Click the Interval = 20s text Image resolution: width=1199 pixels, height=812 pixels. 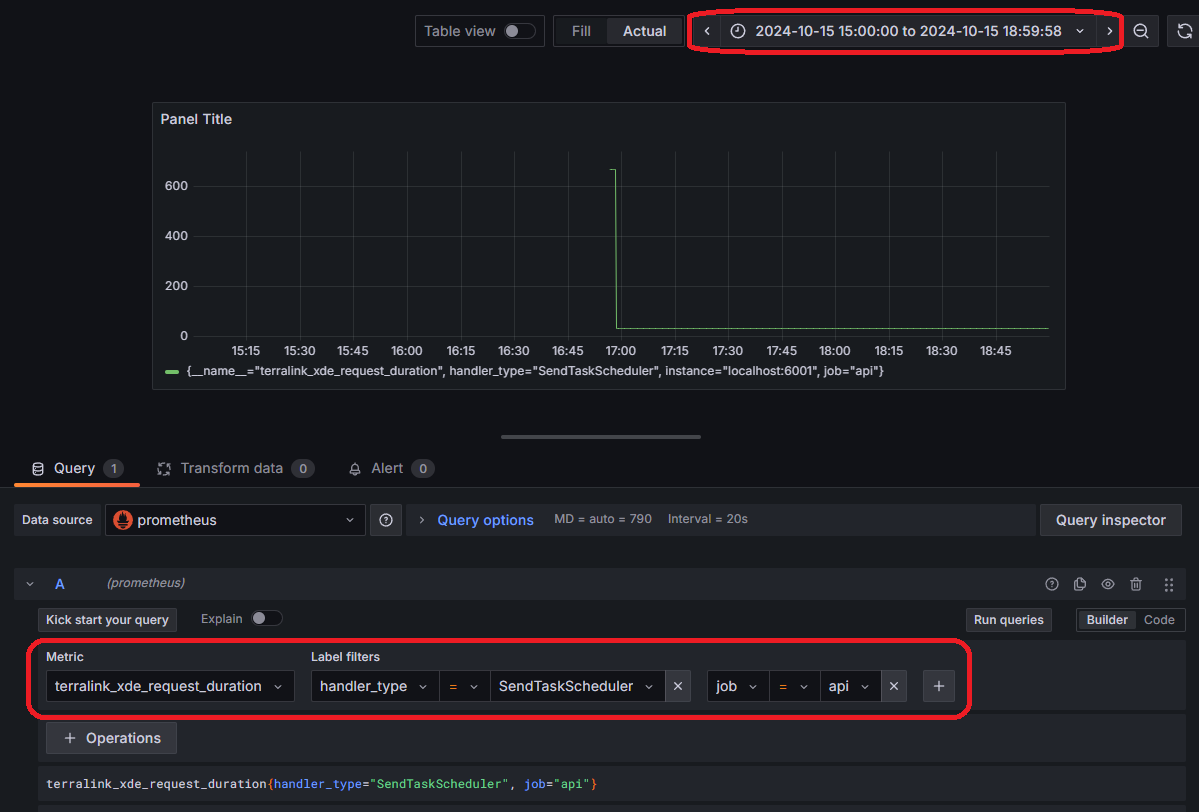[707, 519]
